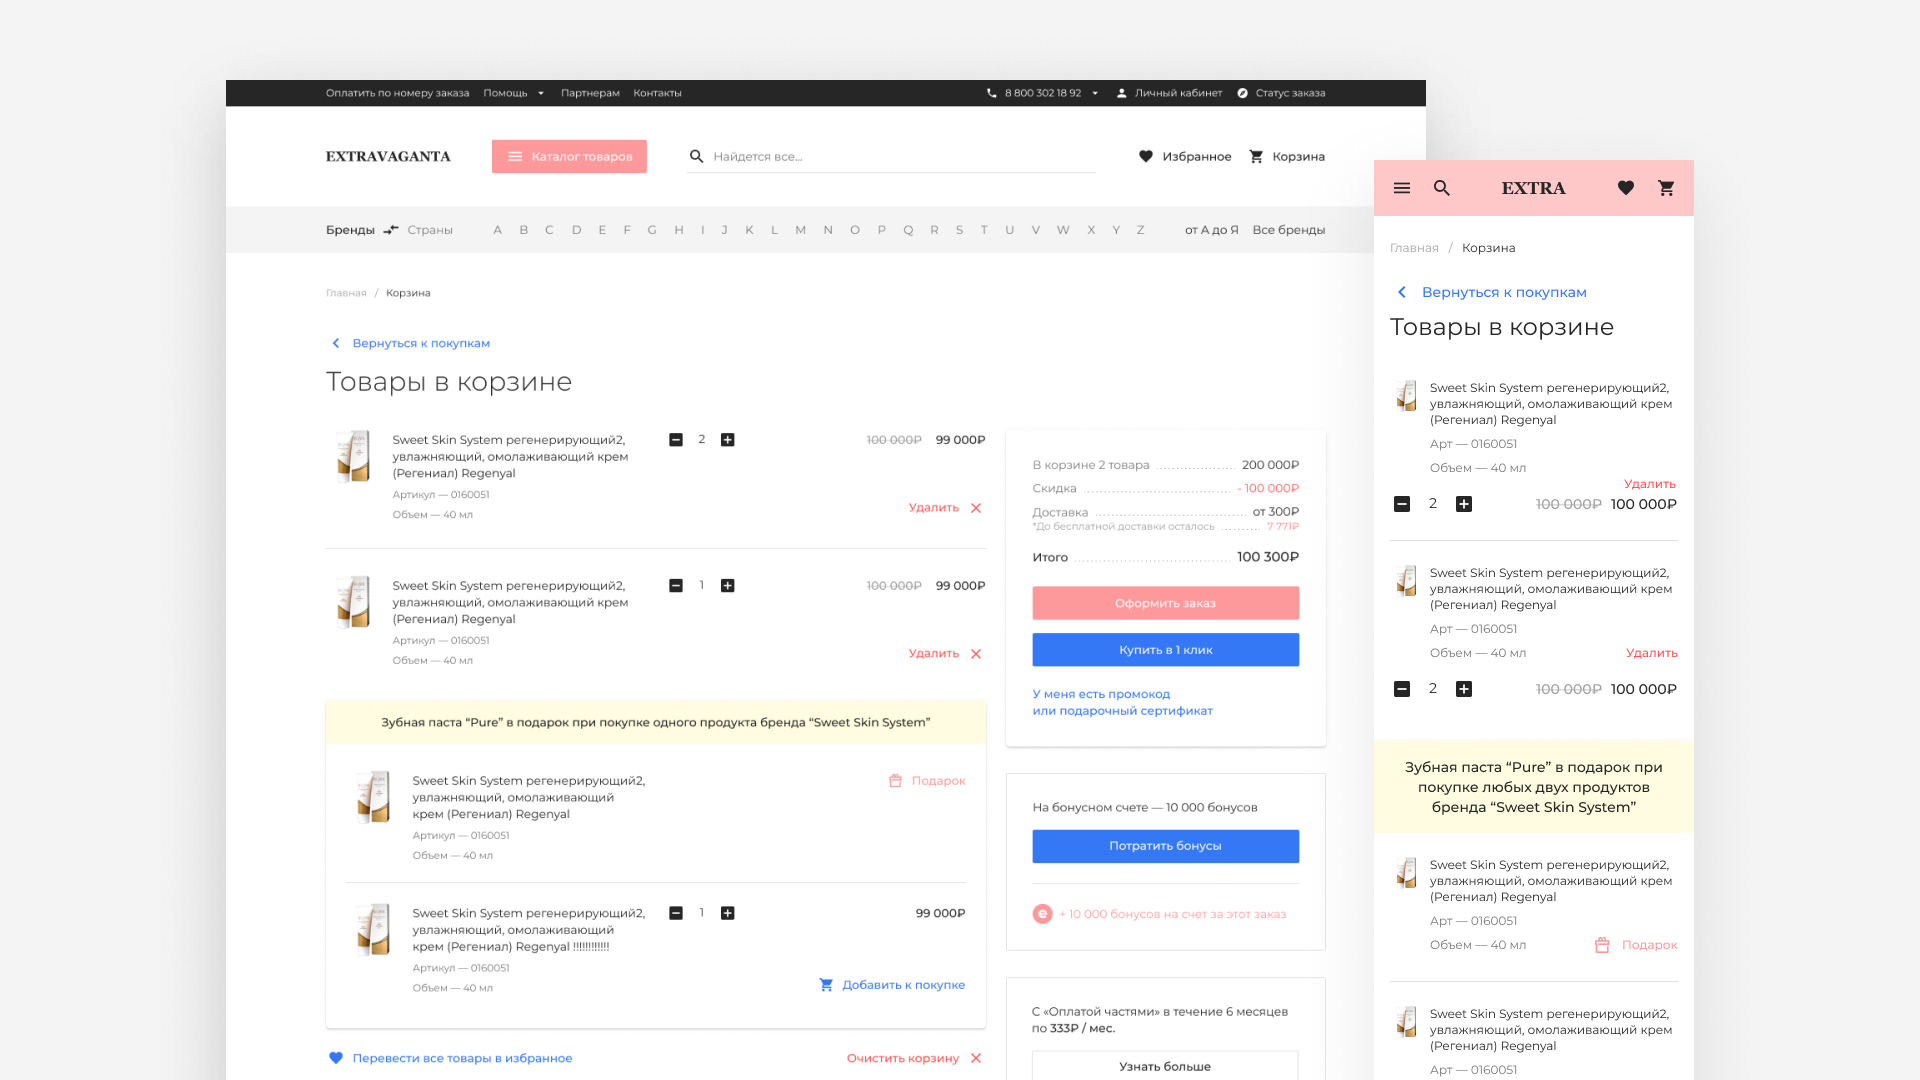Open Оплатить по номеру заказа link
The image size is (1920, 1080).
(397, 93)
